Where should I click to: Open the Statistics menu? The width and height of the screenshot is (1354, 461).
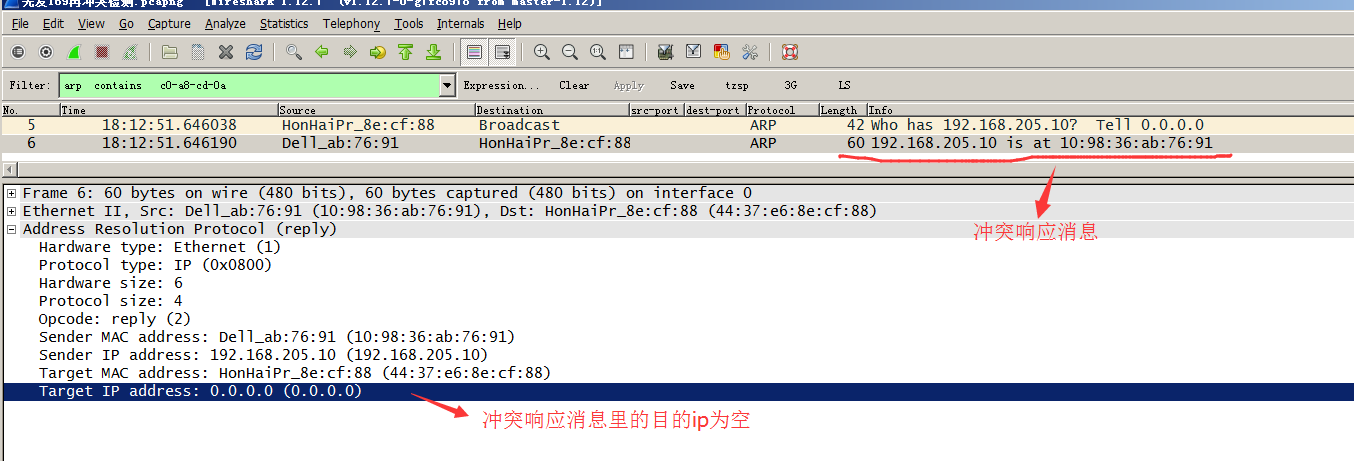[x=284, y=24]
